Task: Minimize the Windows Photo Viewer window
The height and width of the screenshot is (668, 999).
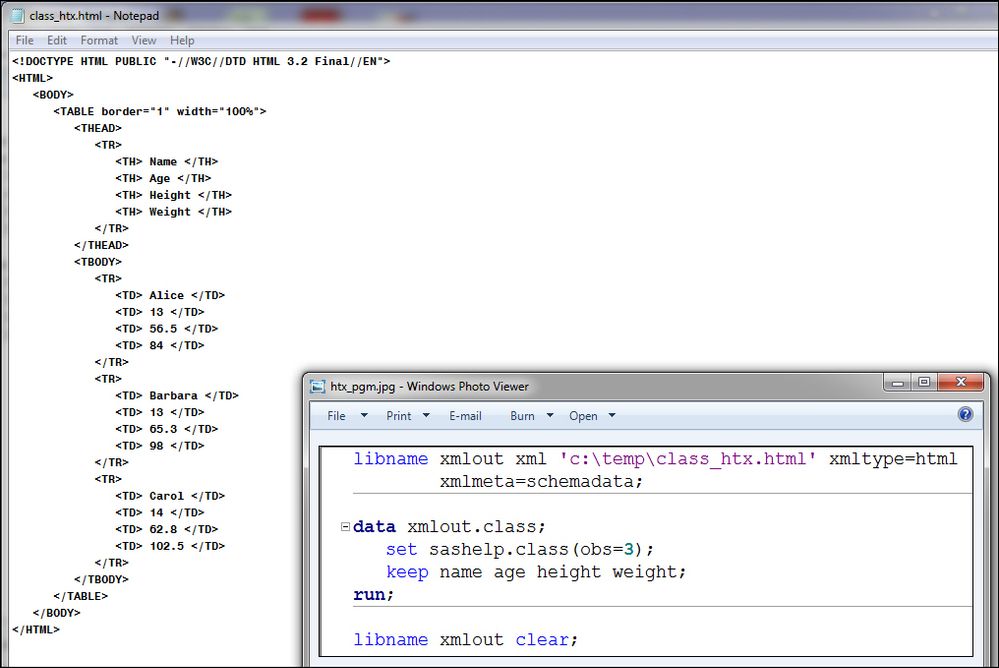Action: (899, 383)
